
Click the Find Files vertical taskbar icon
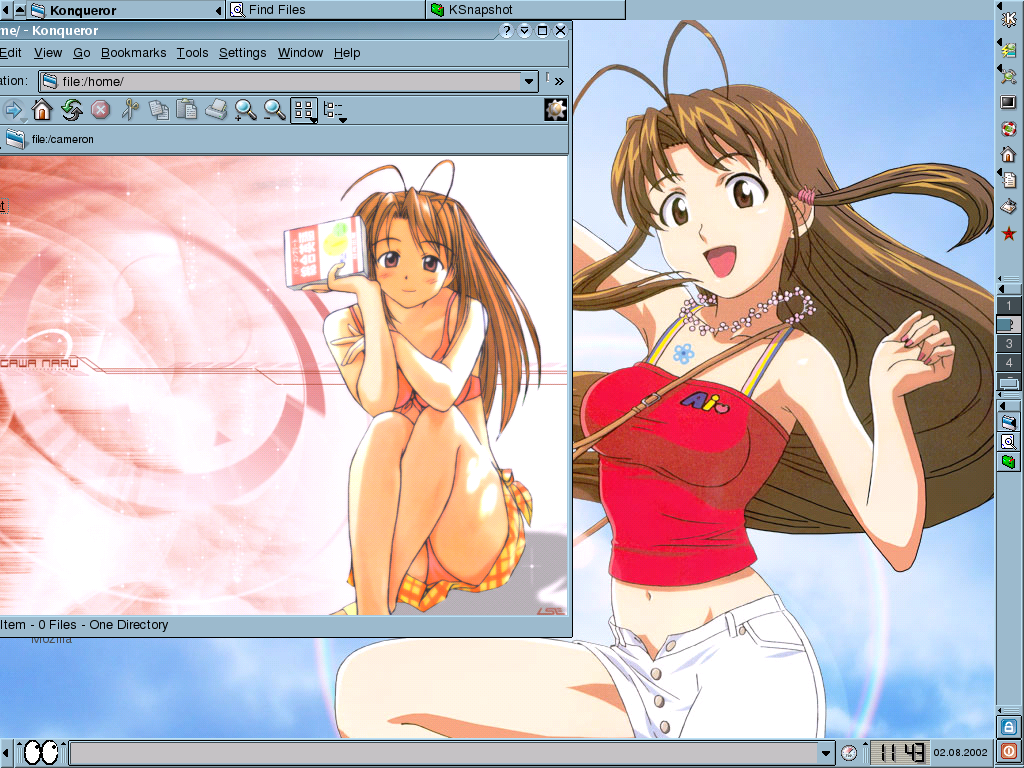(x=1009, y=442)
